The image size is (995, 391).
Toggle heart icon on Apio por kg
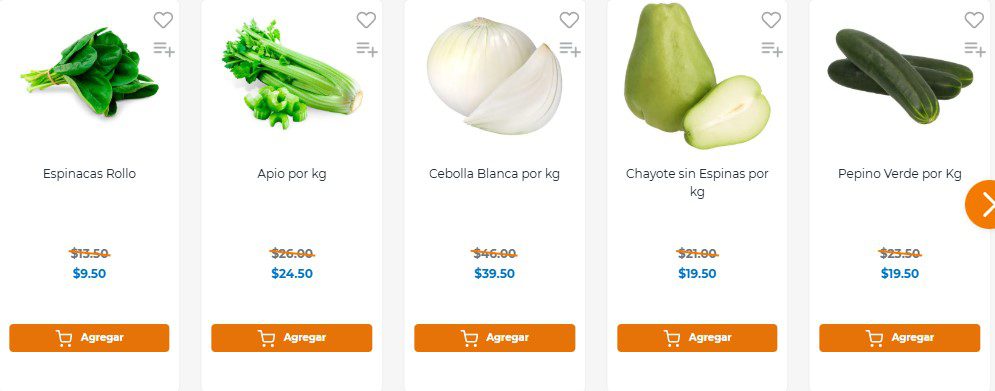click(366, 20)
